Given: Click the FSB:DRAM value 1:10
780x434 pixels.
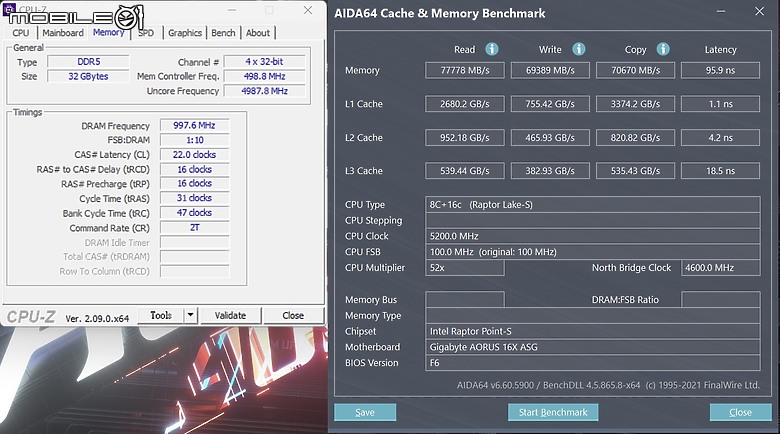Looking at the screenshot, I should click(195, 140).
